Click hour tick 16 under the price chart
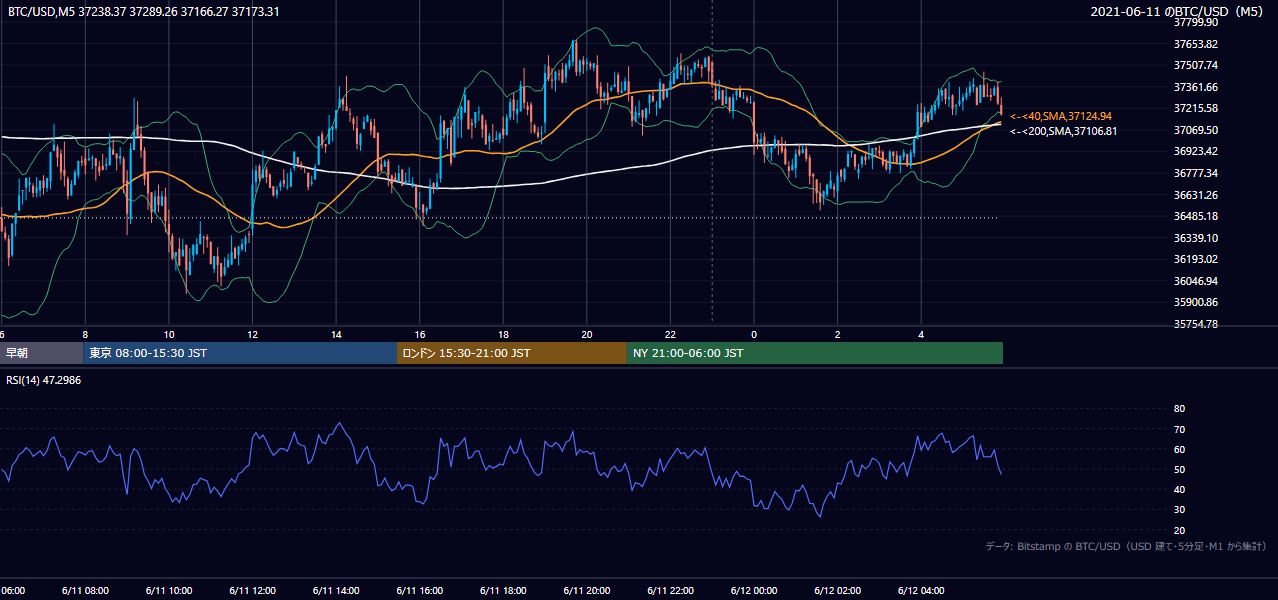Screen dimensions: 1278x600 pos(420,335)
